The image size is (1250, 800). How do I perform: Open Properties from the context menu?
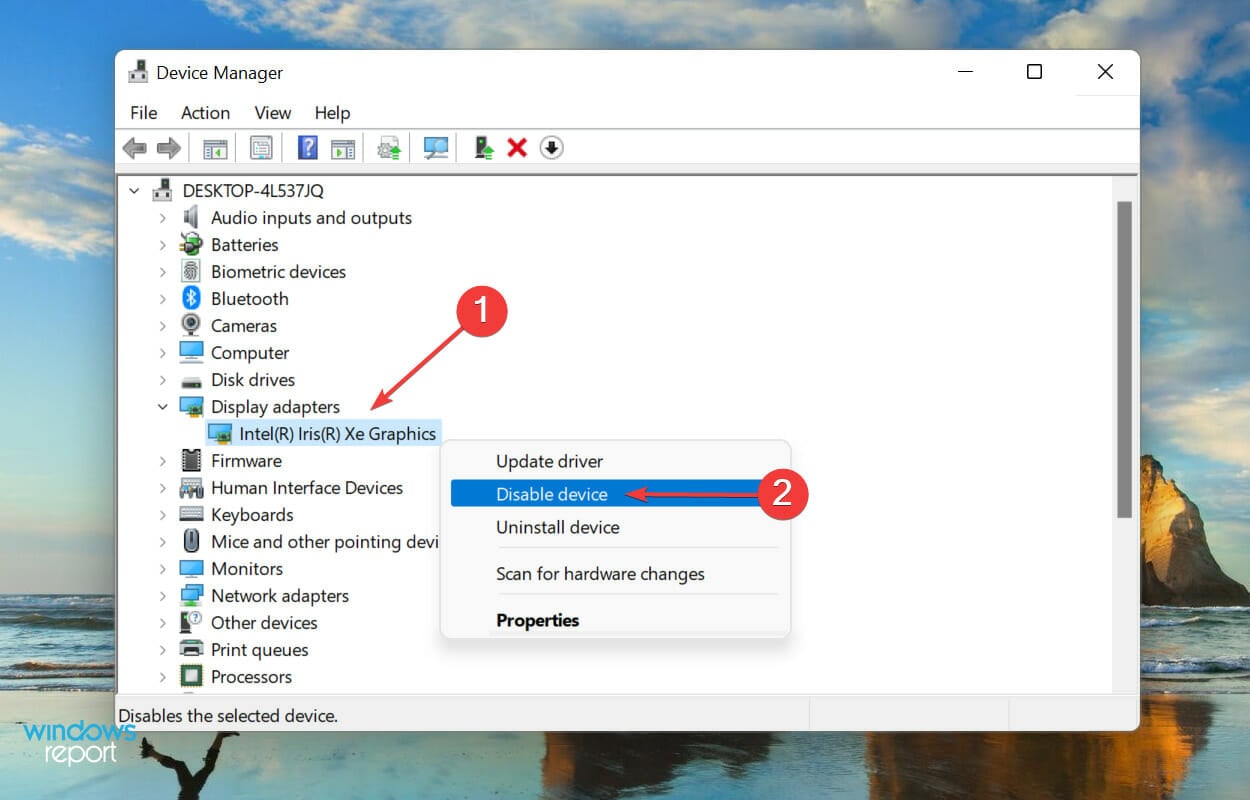pyautogui.click(x=537, y=620)
